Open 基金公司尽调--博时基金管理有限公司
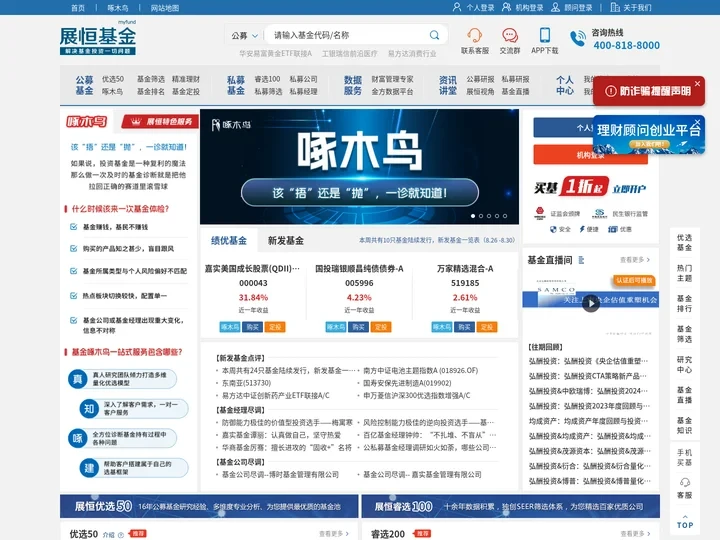The width and height of the screenshot is (720, 540). (x=280, y=474)
